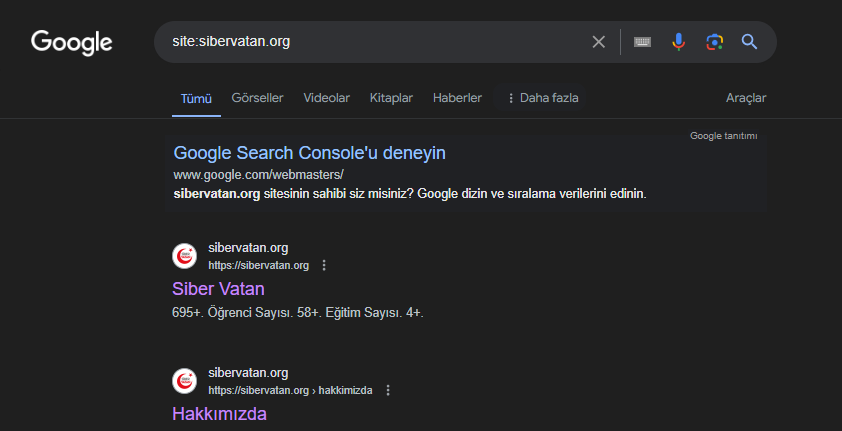Open options menu for Hakkımızda result

click(388, 390)
